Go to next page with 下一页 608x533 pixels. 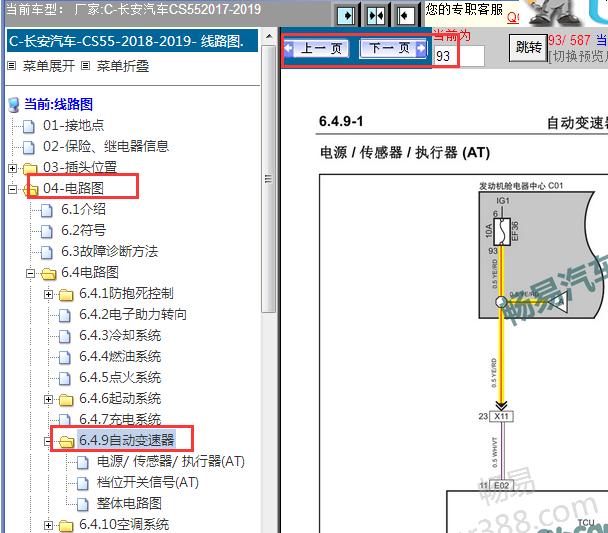[x=393, y=49]
